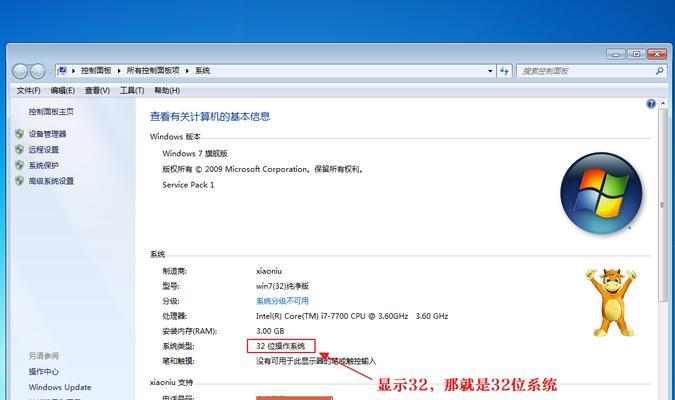Click the Windows 7 logo orb

601,193
